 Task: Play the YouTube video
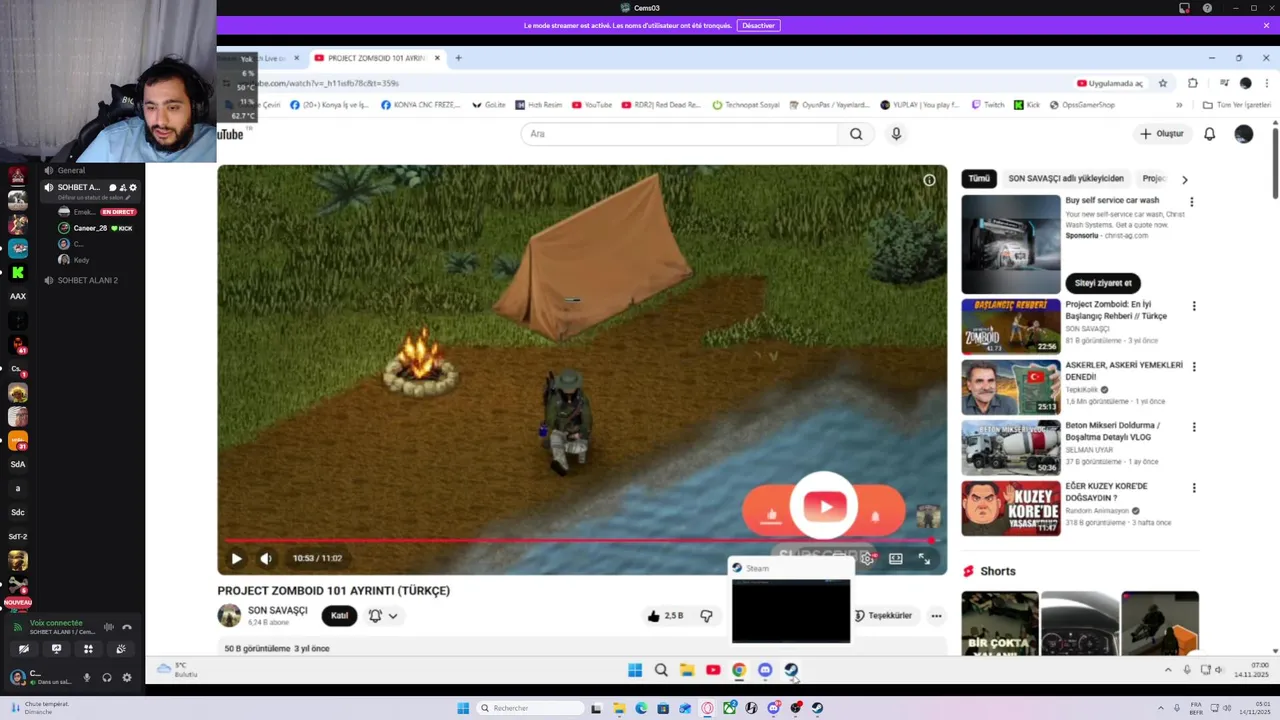click(x=236, y=559)
